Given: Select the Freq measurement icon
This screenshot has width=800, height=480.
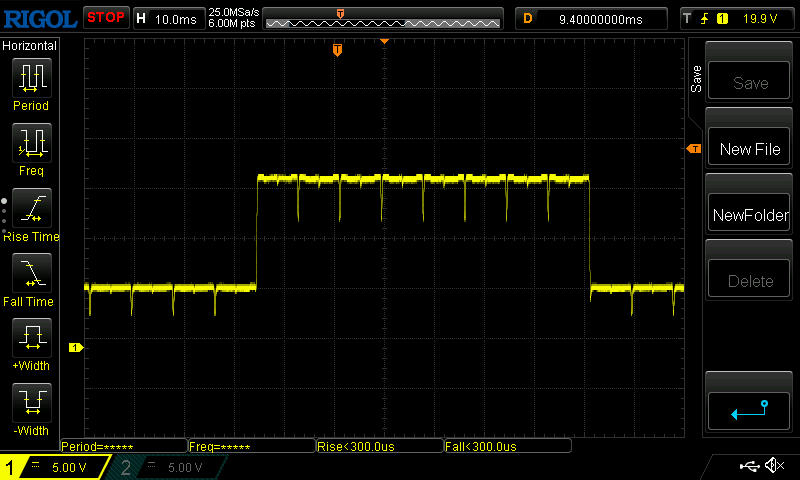Looking at the screenshot, I should click(x=30, y=143).
